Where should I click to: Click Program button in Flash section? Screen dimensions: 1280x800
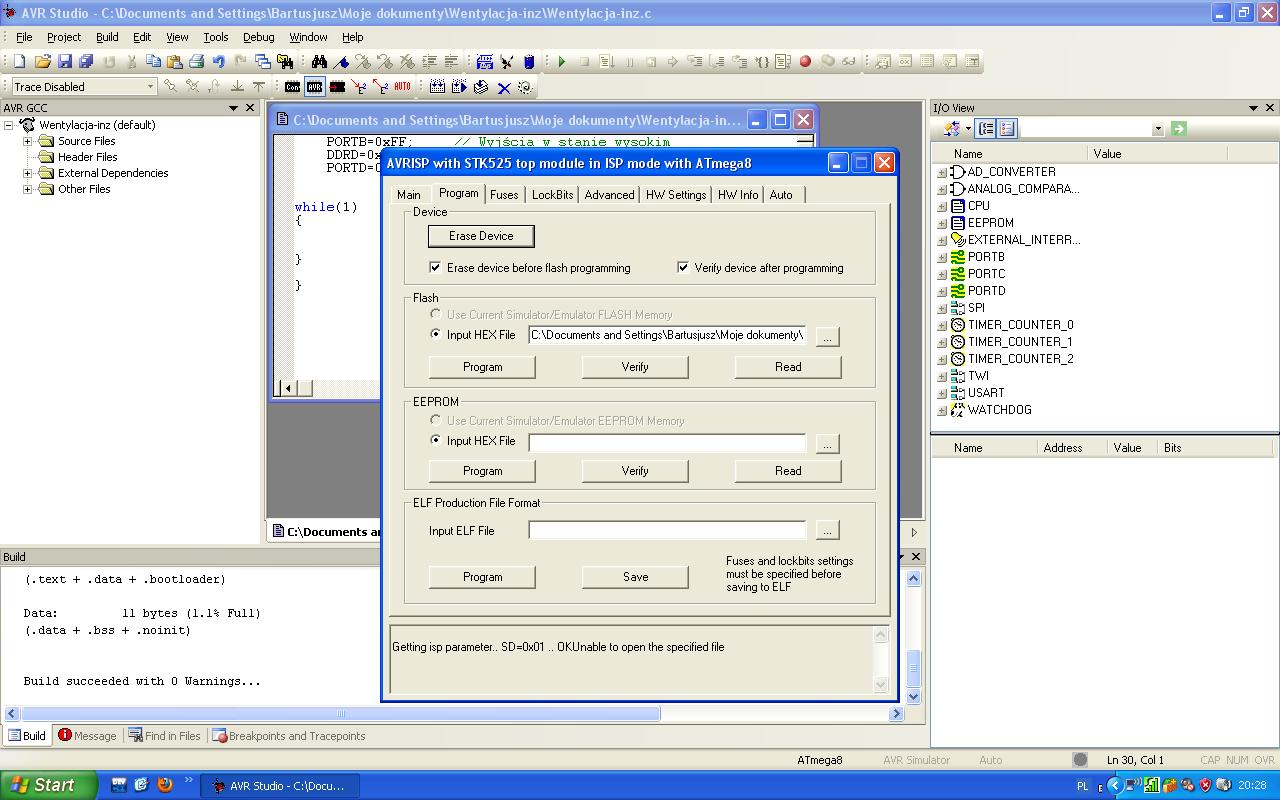click(482, 367)
